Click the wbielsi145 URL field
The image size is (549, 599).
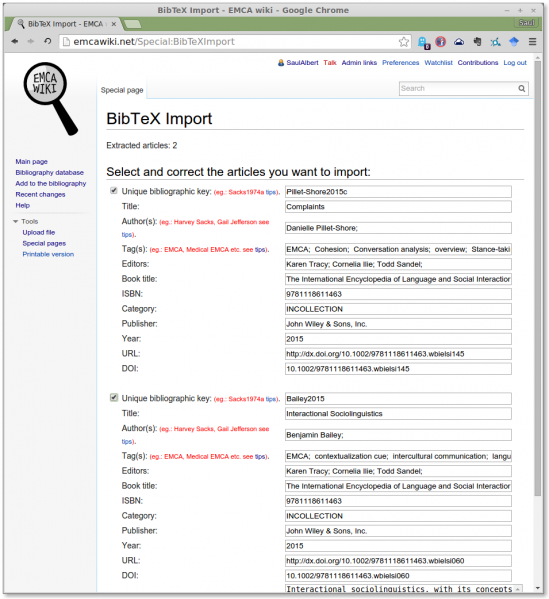(398, 354)
